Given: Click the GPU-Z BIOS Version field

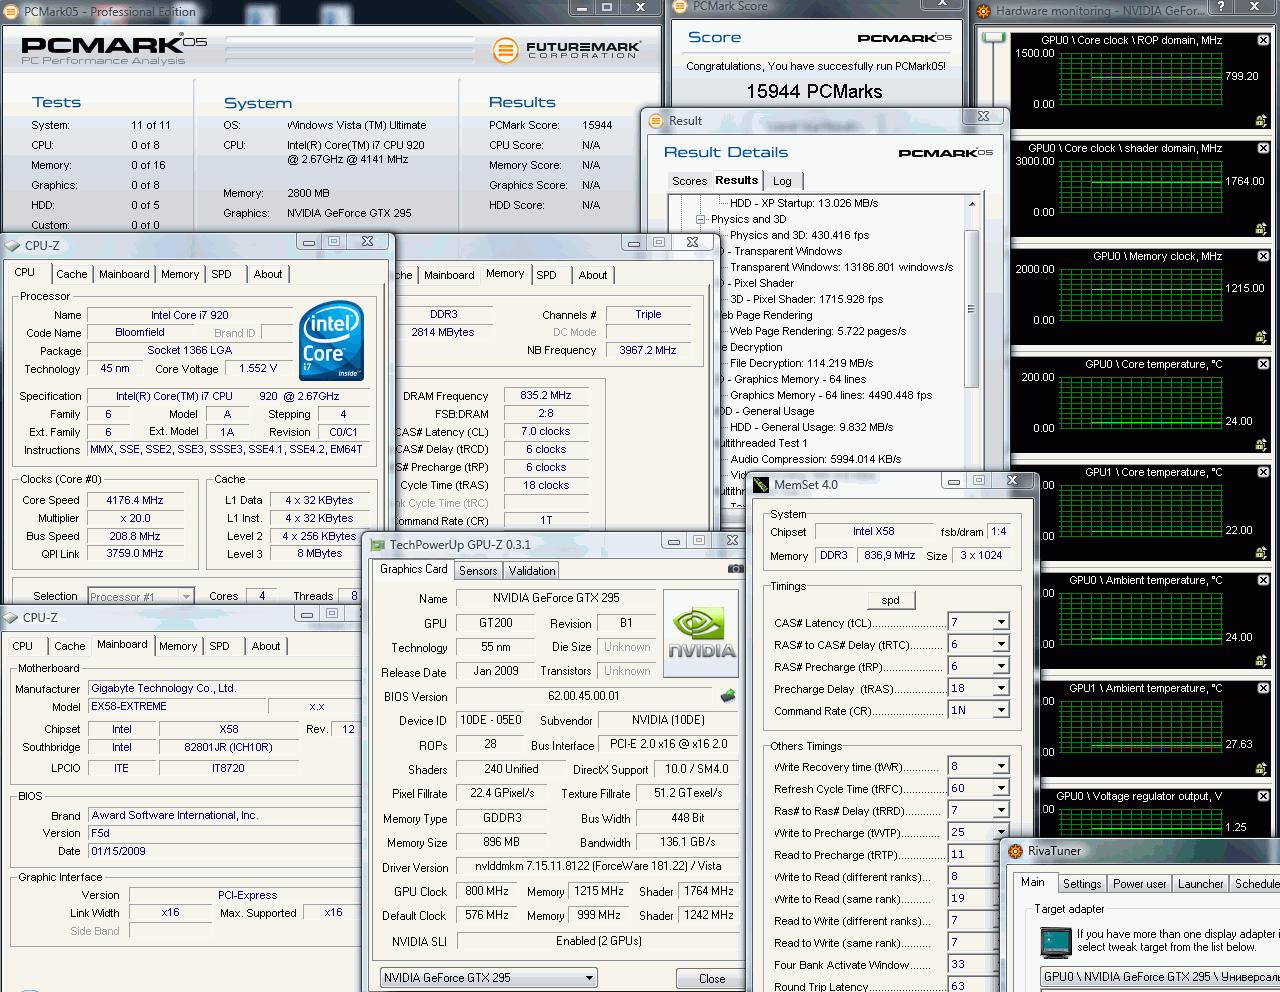Looking at the screenshot, I should [x=584, y=696].
